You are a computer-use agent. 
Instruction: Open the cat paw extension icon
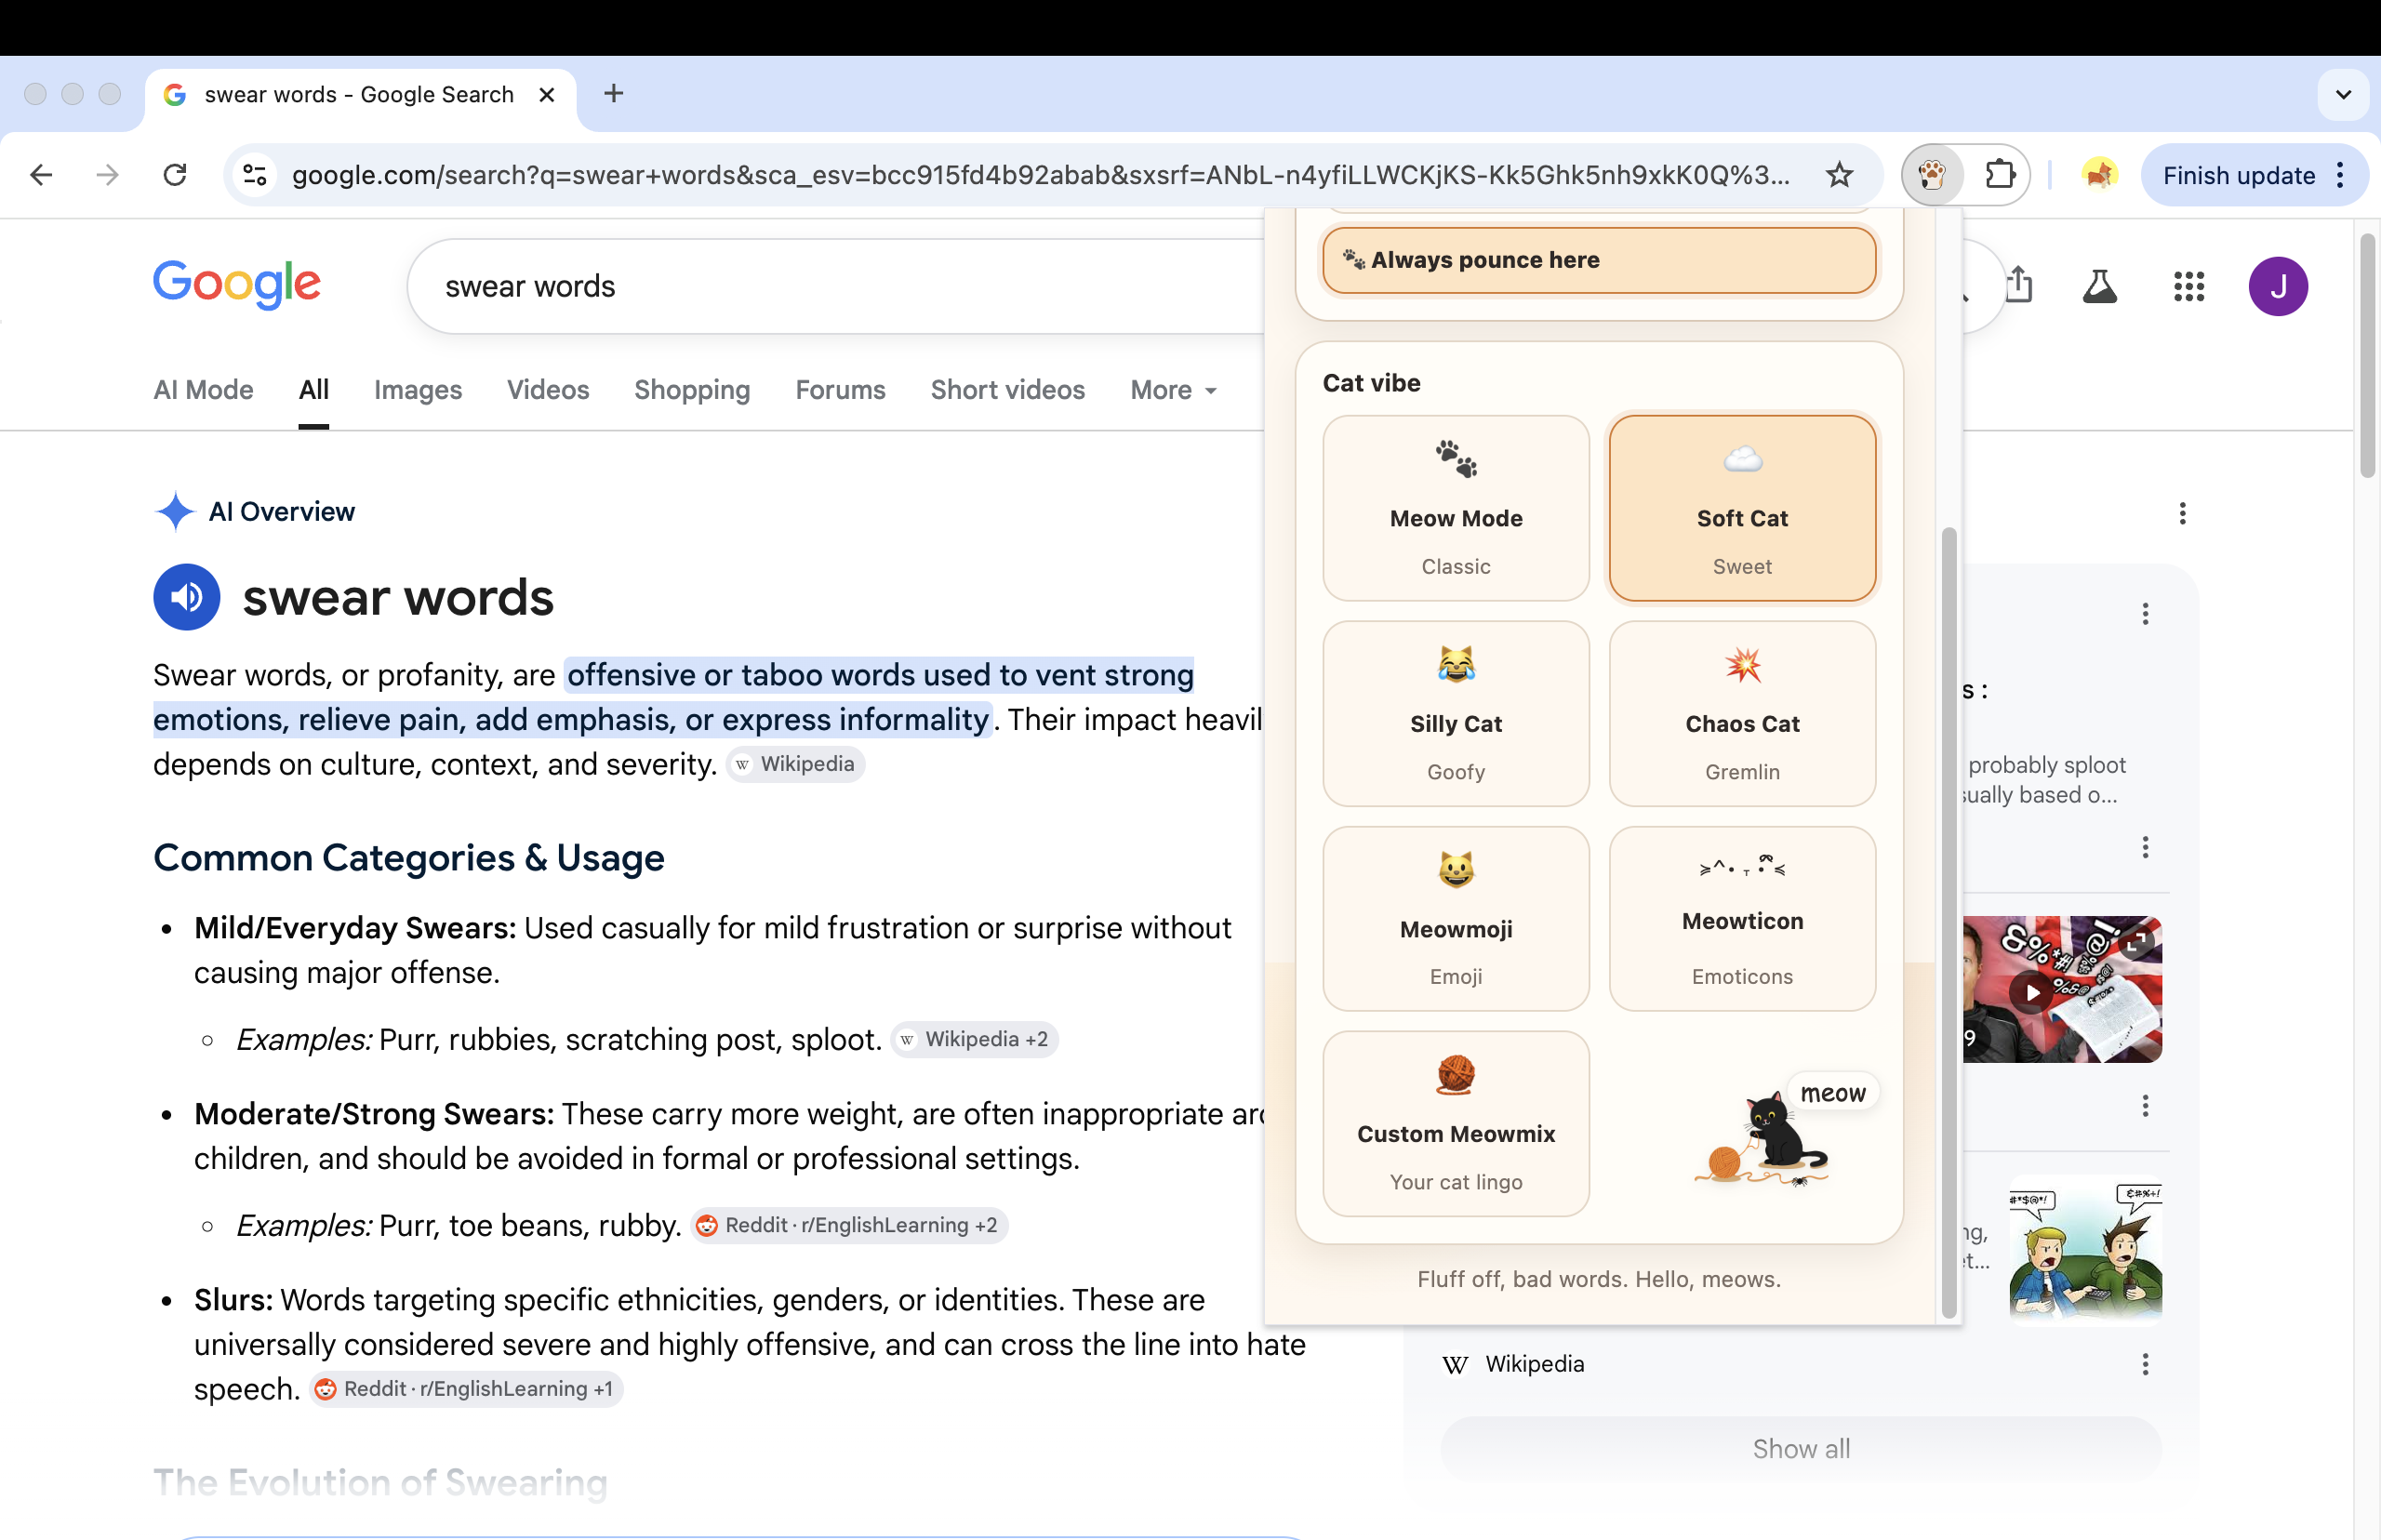1932,175
